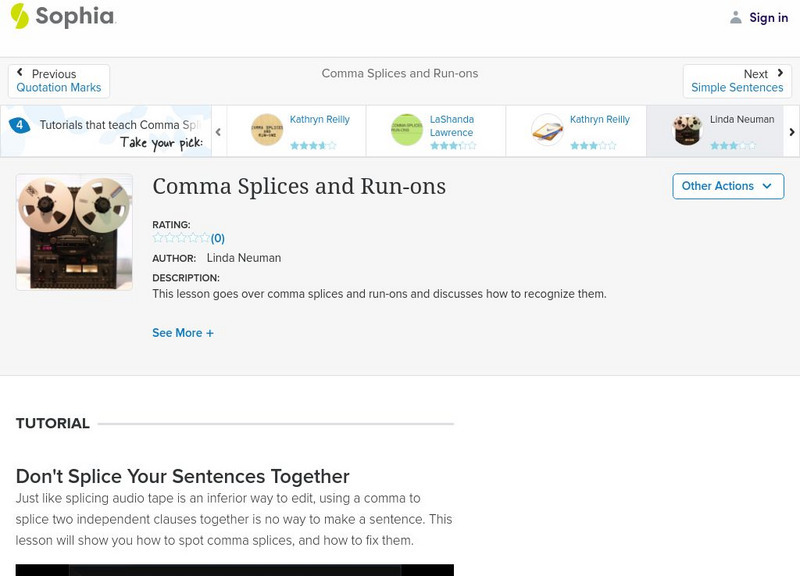Open LaShanda Lawrence's green tutorial icon
This screenshot has width=800, height=576.
point(407,130)
